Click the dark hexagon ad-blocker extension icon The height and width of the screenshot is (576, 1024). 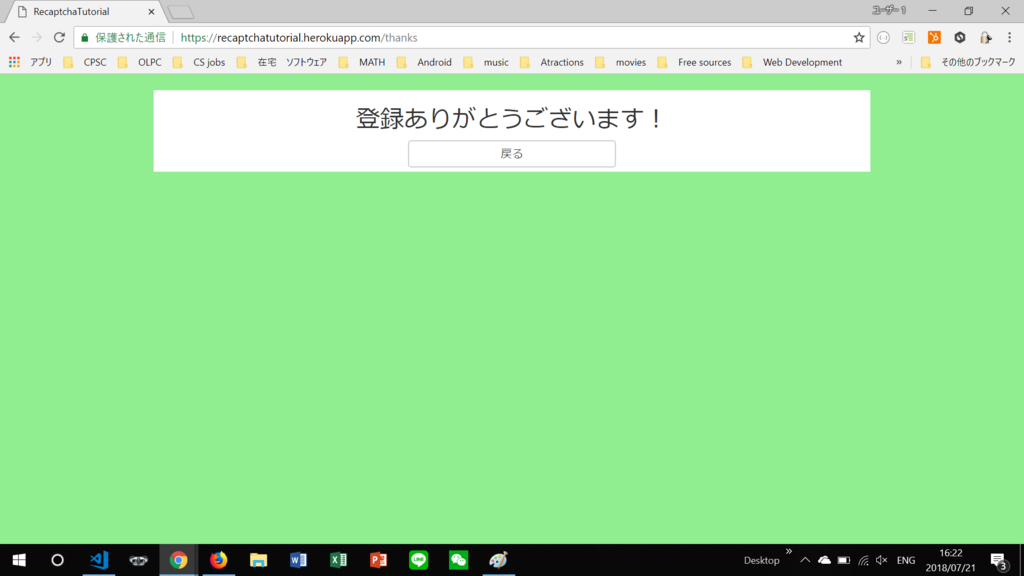tap(960, 38)
